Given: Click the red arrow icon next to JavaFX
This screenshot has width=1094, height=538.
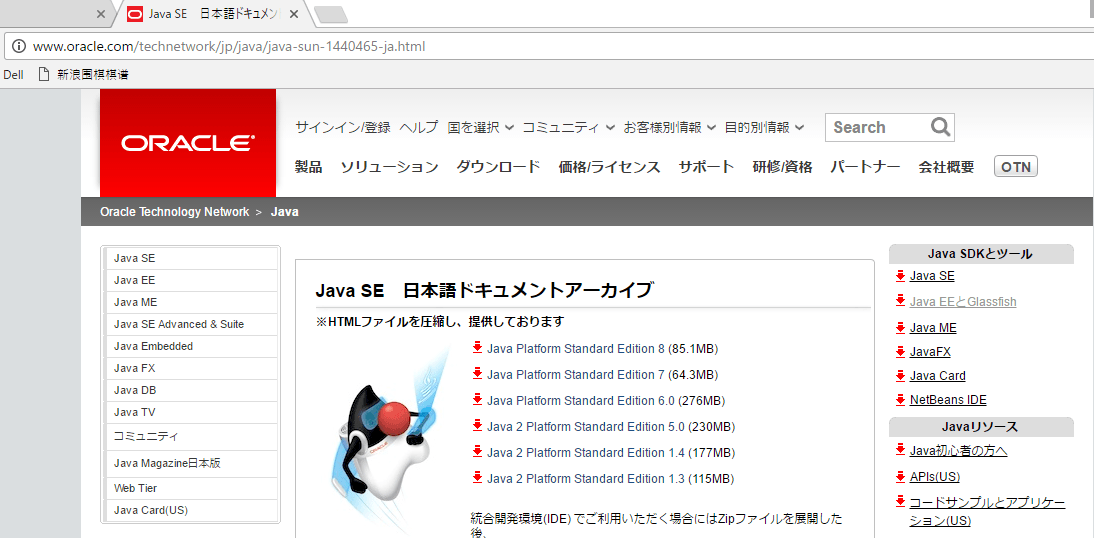Looking at the screenshot, I should (x=900, y=351).
